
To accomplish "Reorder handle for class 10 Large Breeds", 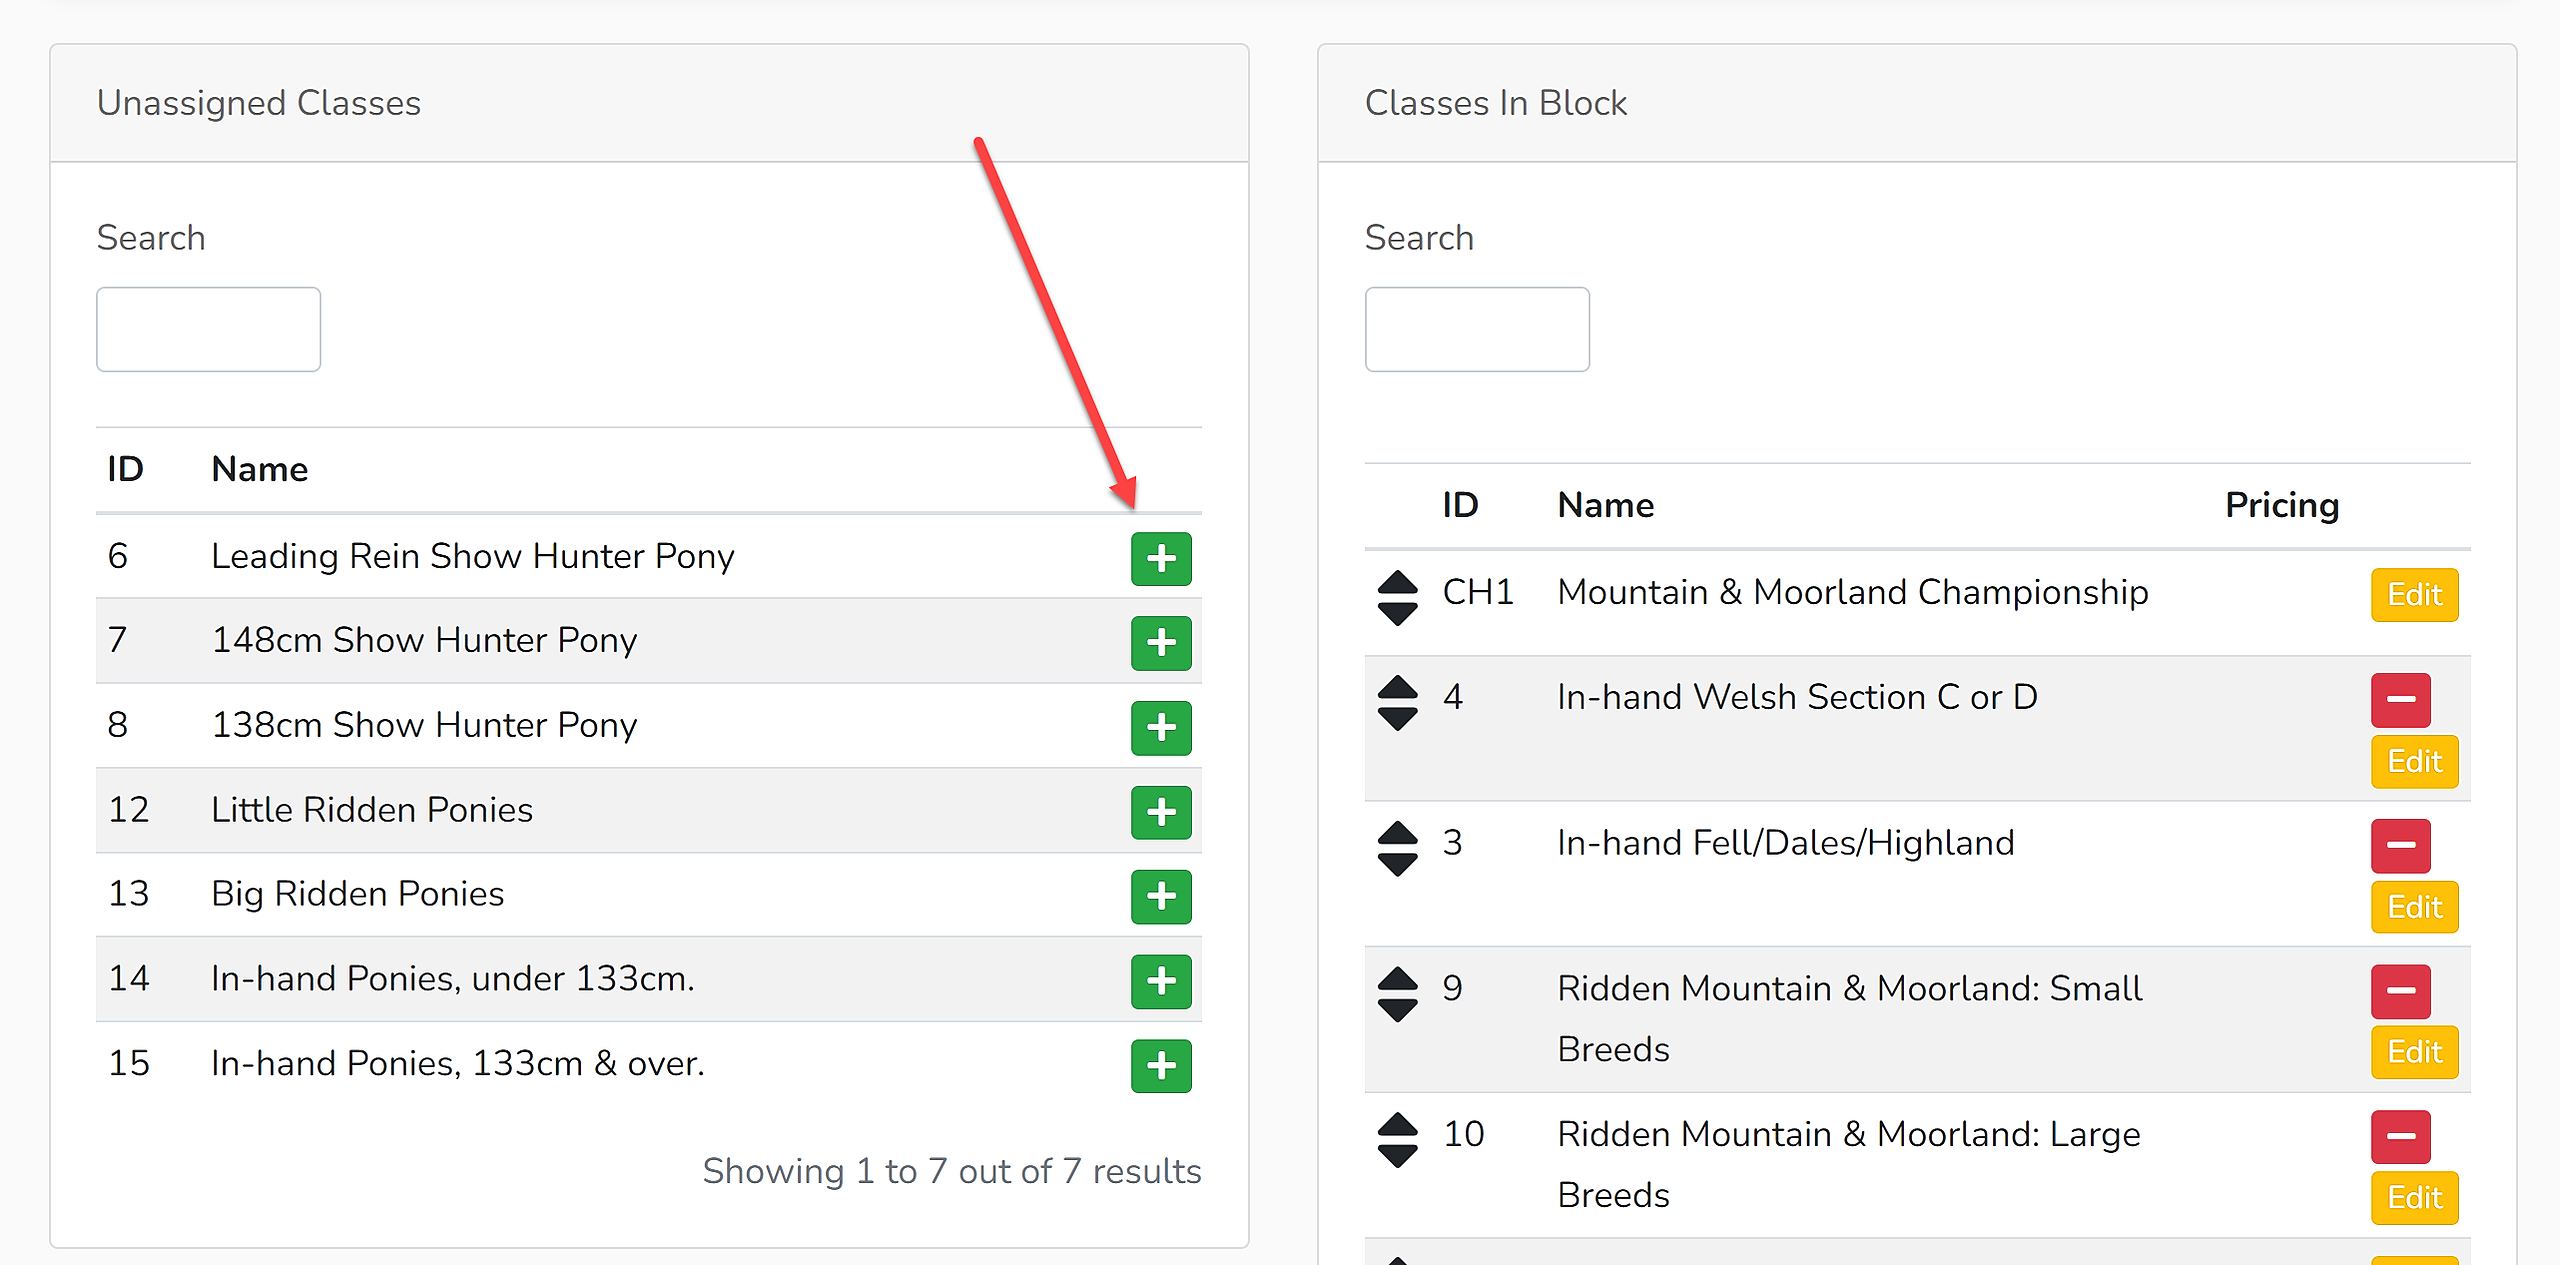I will [x=1398, y=1139].
